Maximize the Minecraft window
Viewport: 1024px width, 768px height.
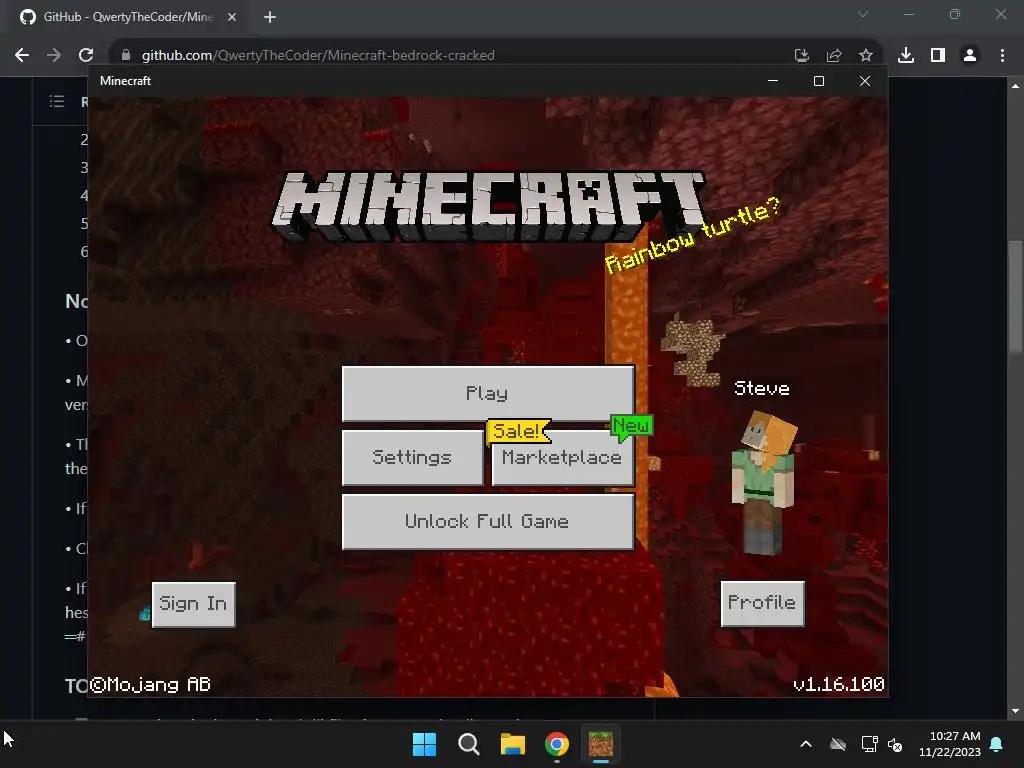pyautogui.click(x=819, y=80)
